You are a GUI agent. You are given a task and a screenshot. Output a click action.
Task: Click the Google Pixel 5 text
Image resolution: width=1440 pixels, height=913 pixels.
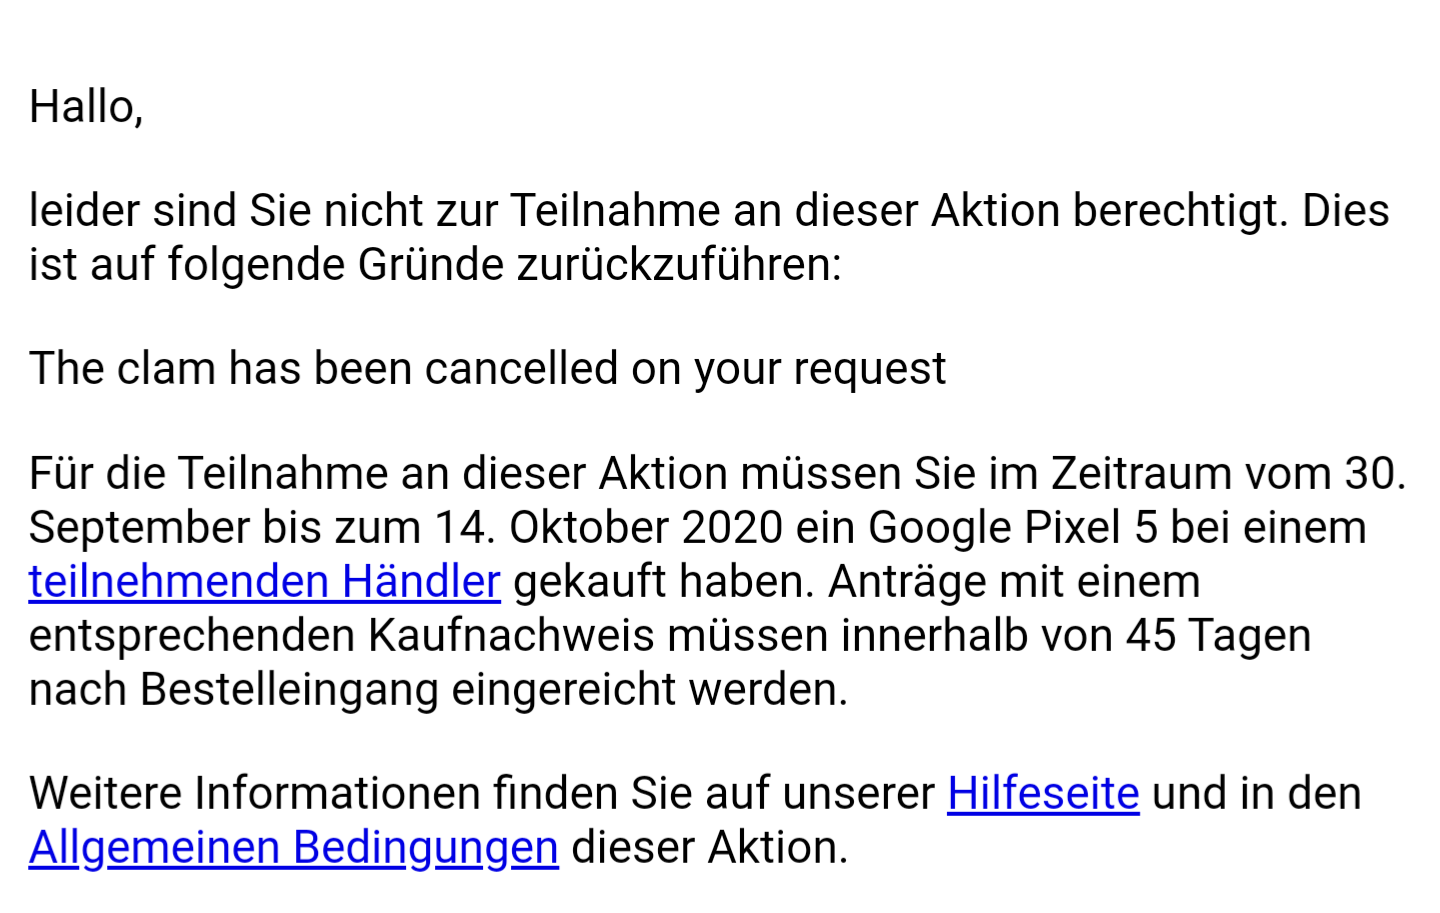[1012, 528]
